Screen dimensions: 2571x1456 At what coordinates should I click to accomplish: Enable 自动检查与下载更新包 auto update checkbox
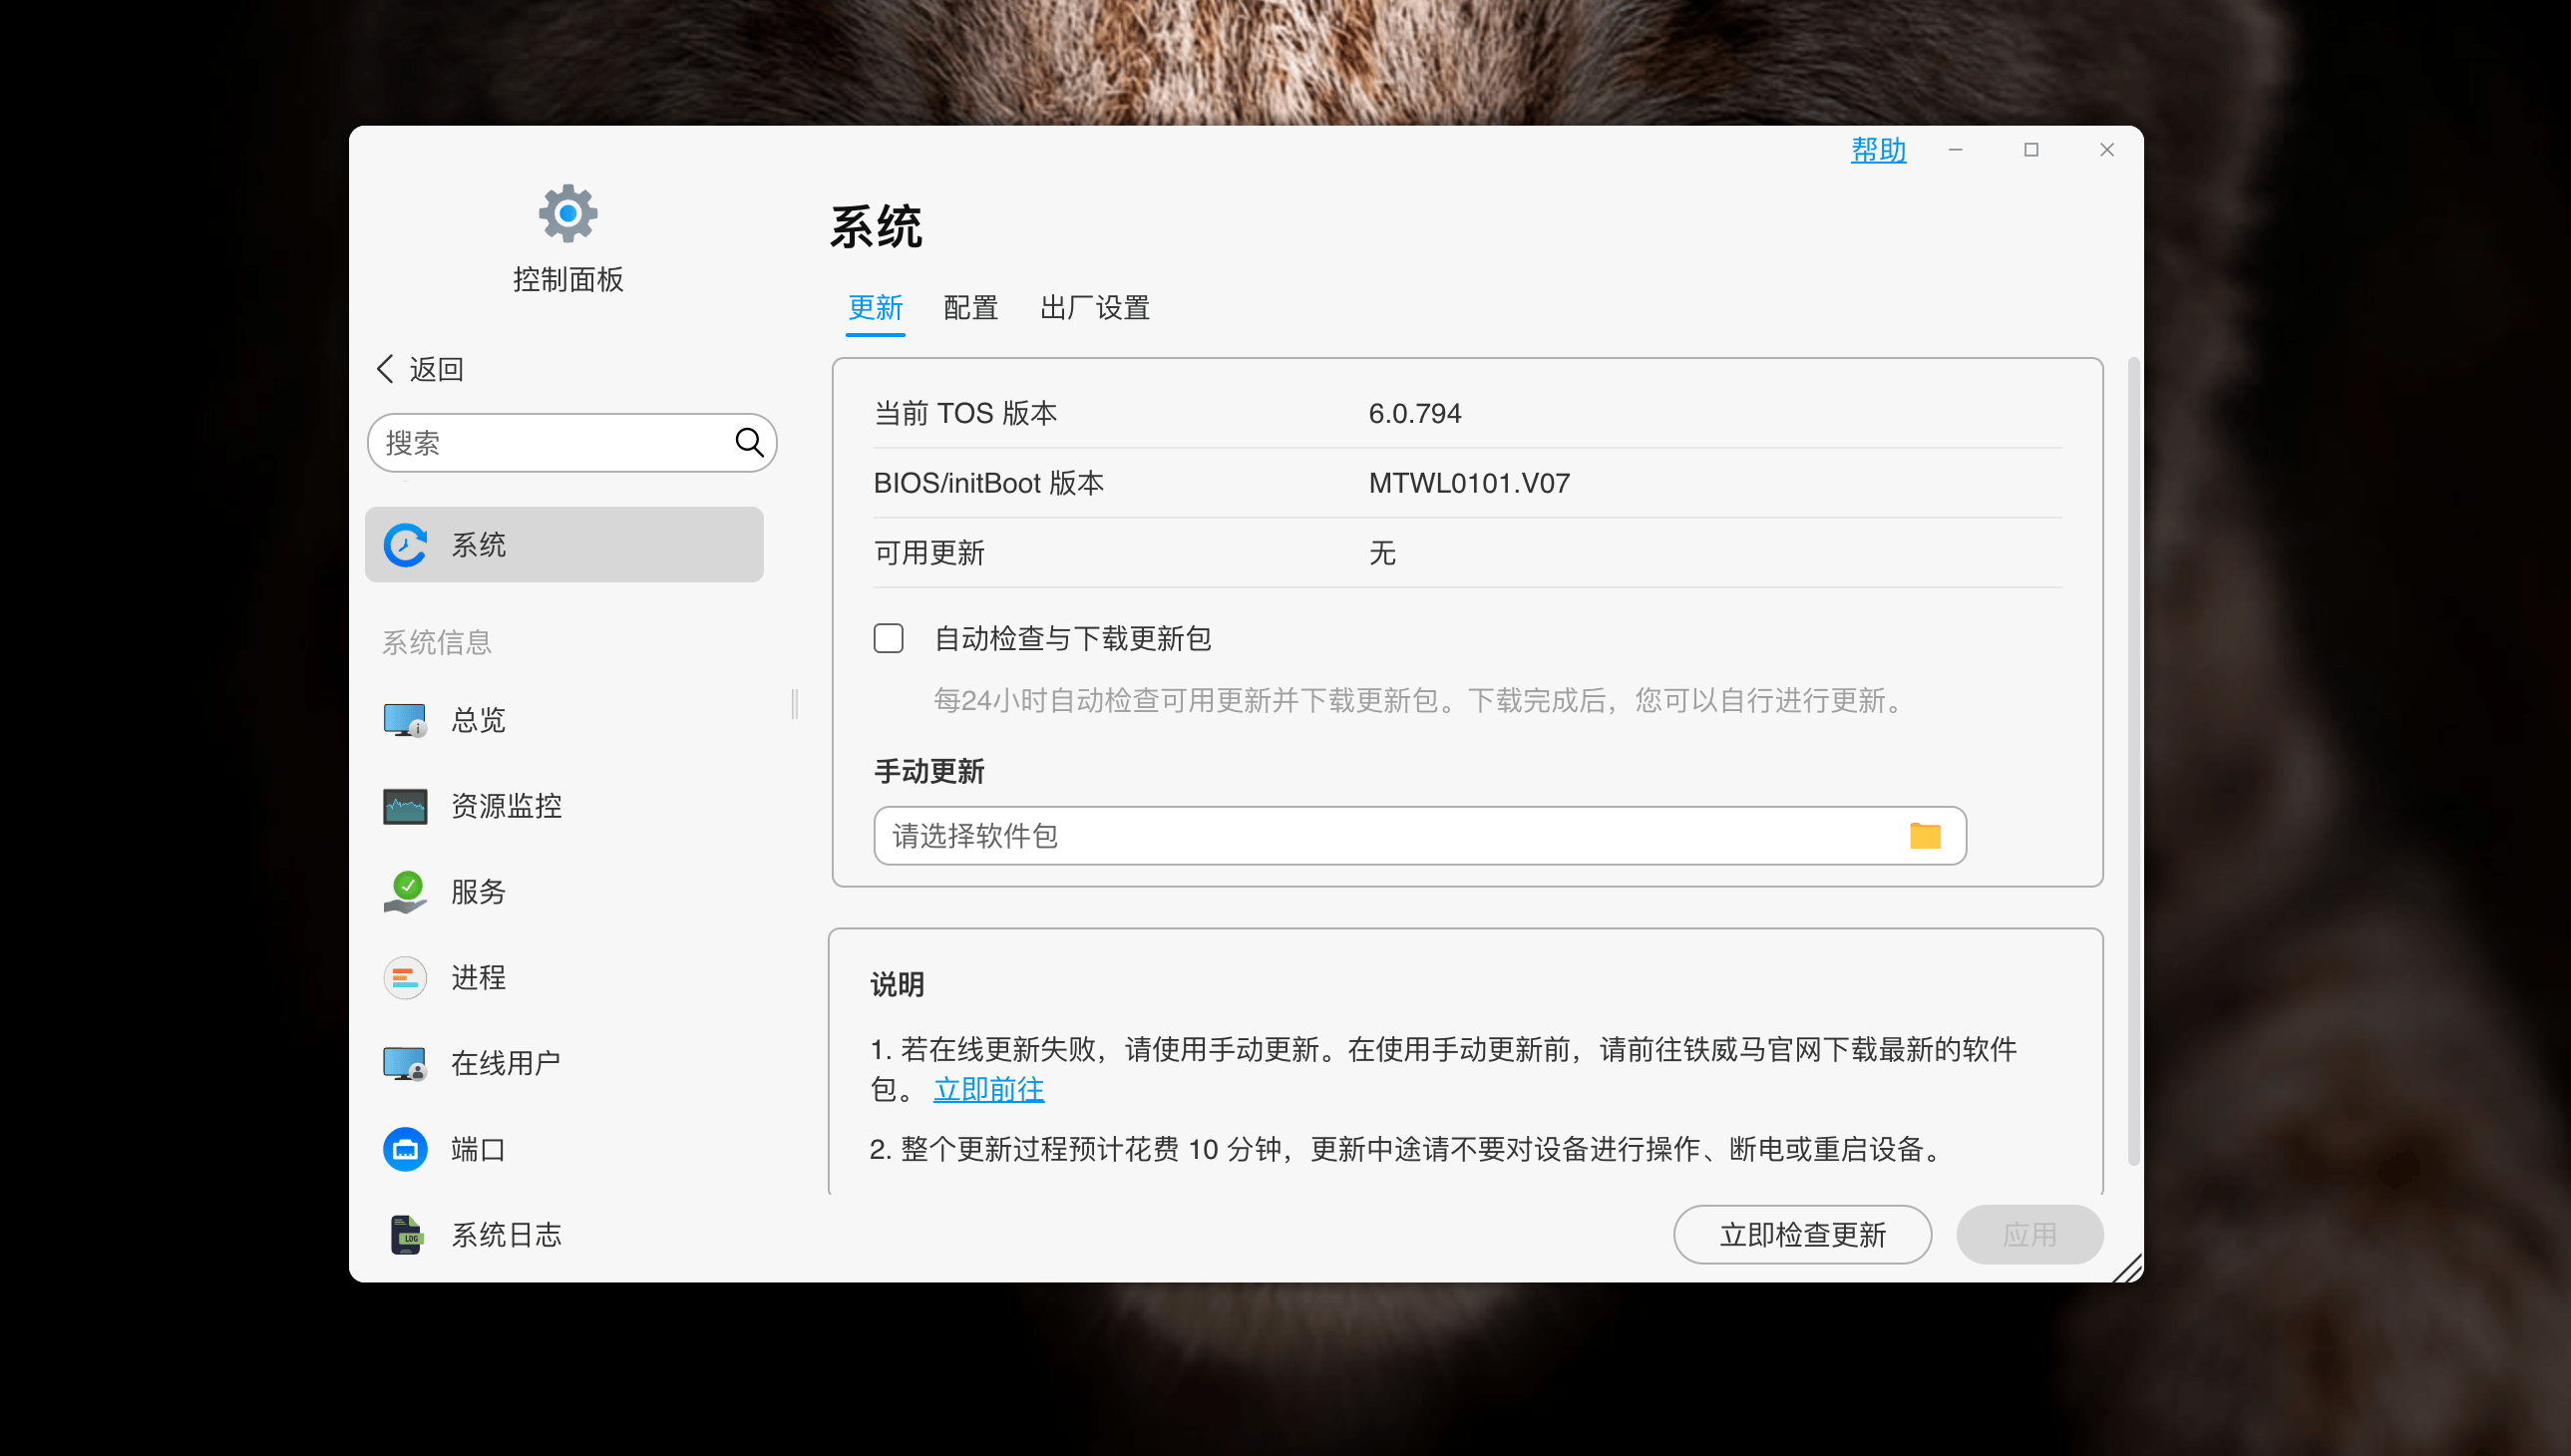888,638
